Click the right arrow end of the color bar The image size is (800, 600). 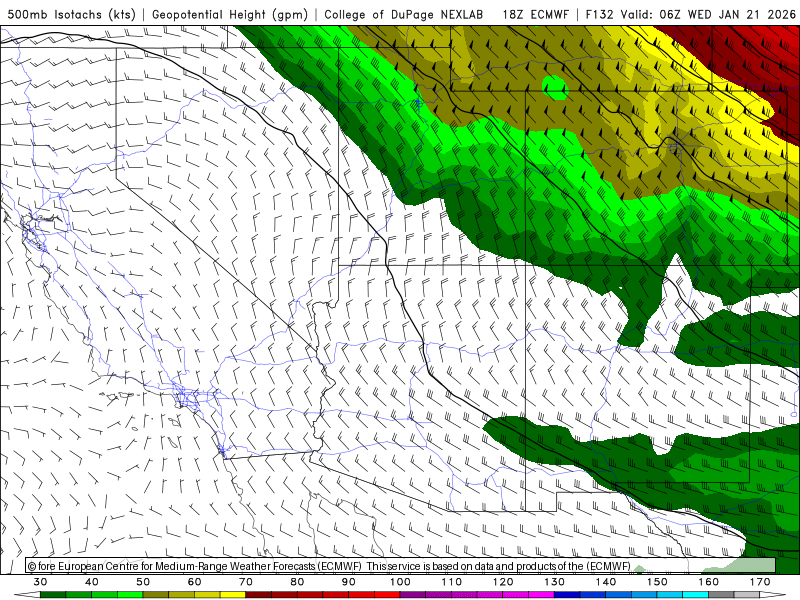point(772,594)
